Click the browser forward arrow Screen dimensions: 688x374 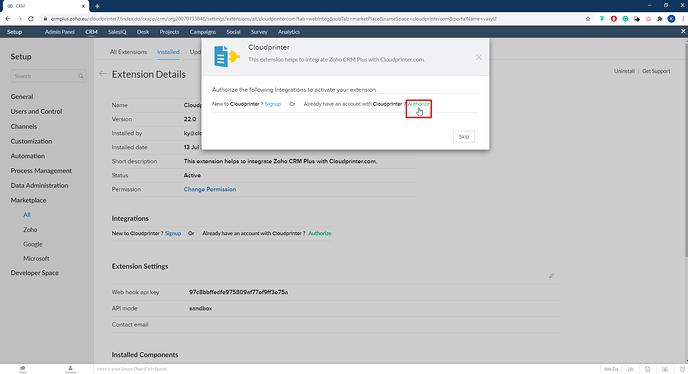pos(19,19)
